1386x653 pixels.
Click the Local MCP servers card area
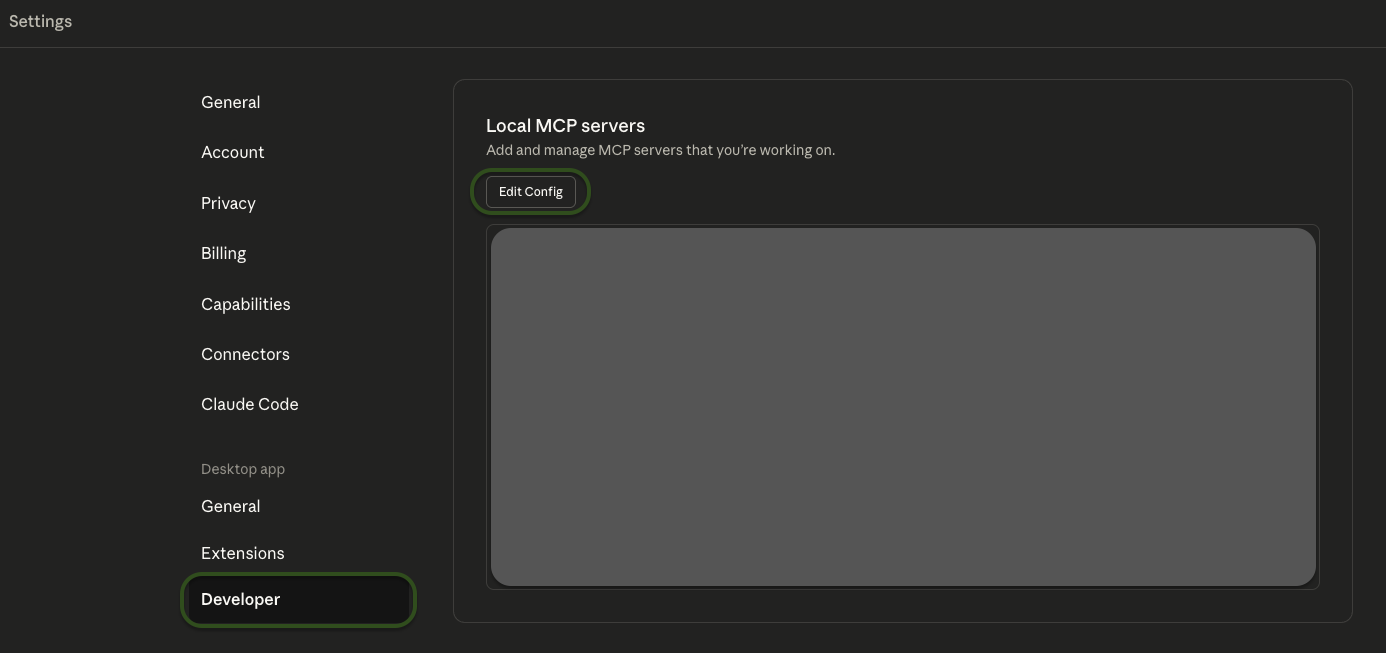pyautogui.click(x=903, y=350)
